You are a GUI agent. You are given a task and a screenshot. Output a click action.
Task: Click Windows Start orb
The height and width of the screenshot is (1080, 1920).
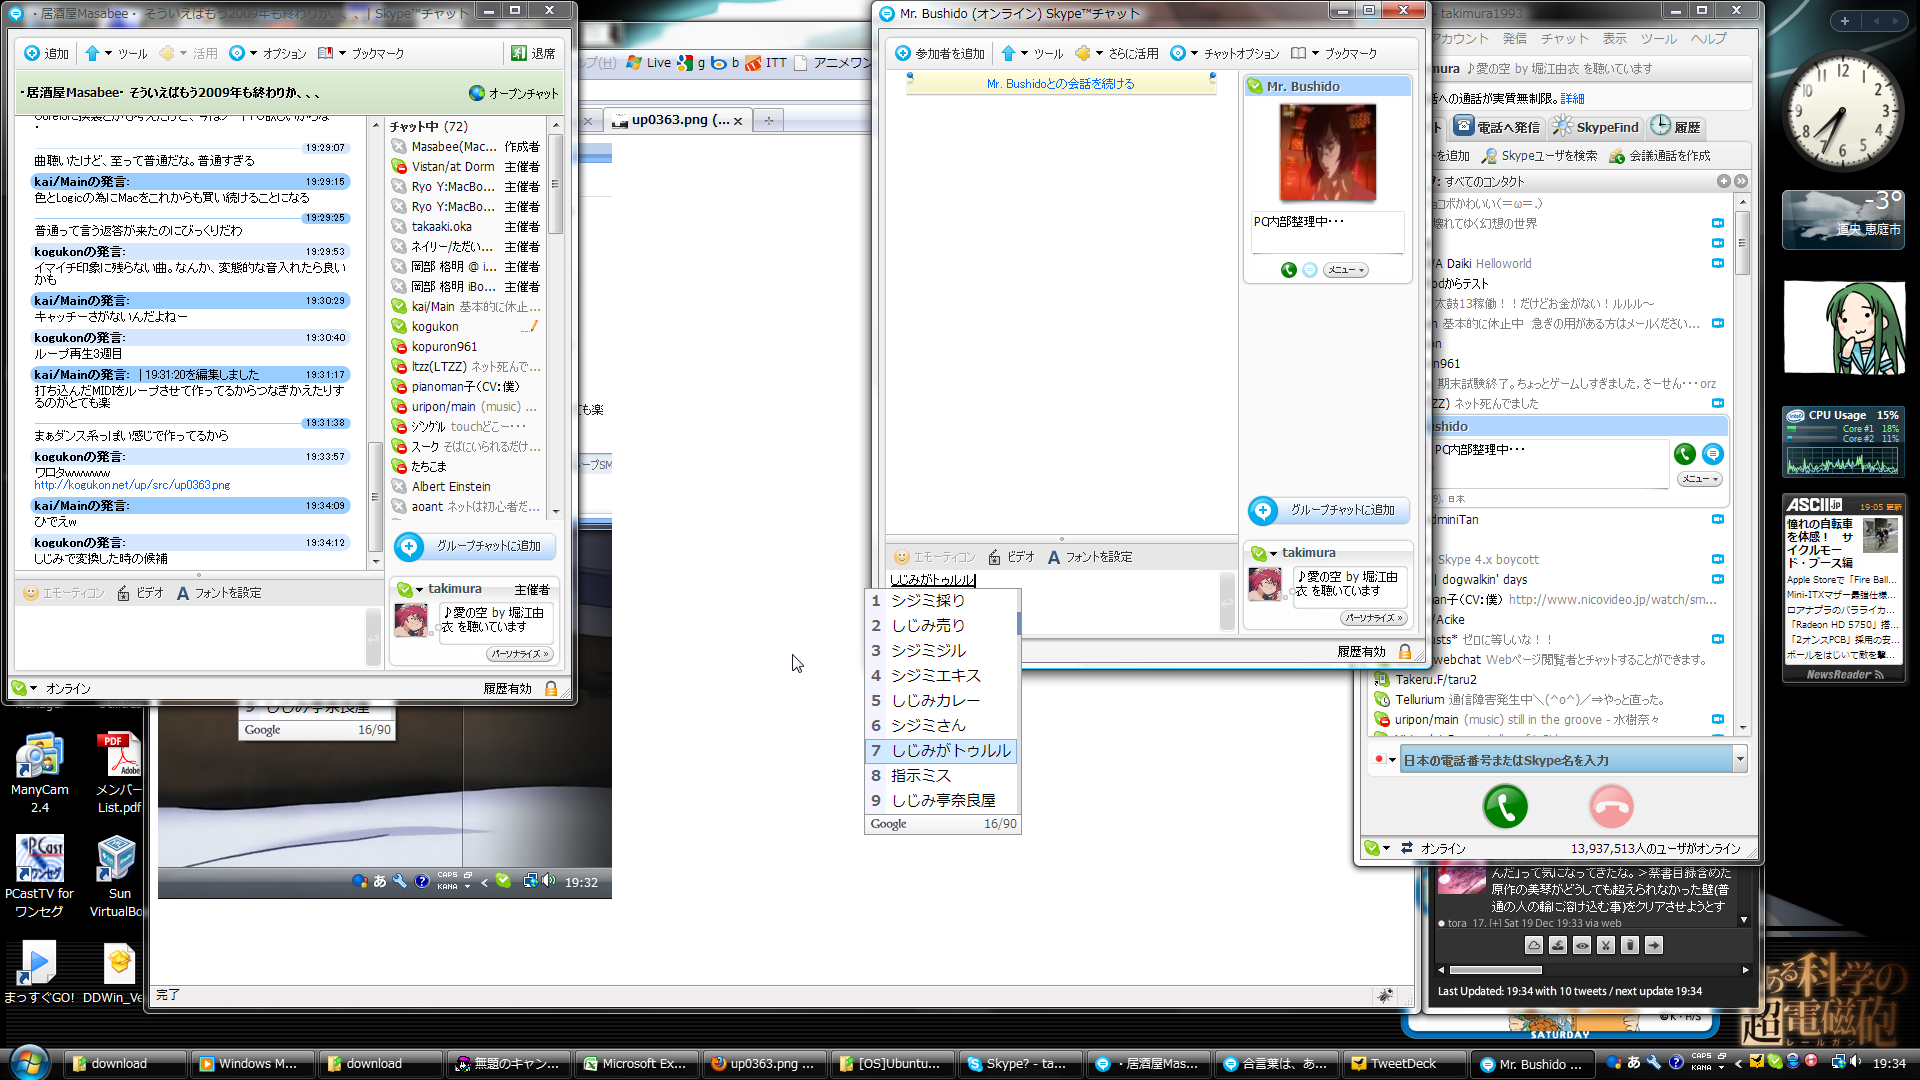click(x=29, y=1062)
